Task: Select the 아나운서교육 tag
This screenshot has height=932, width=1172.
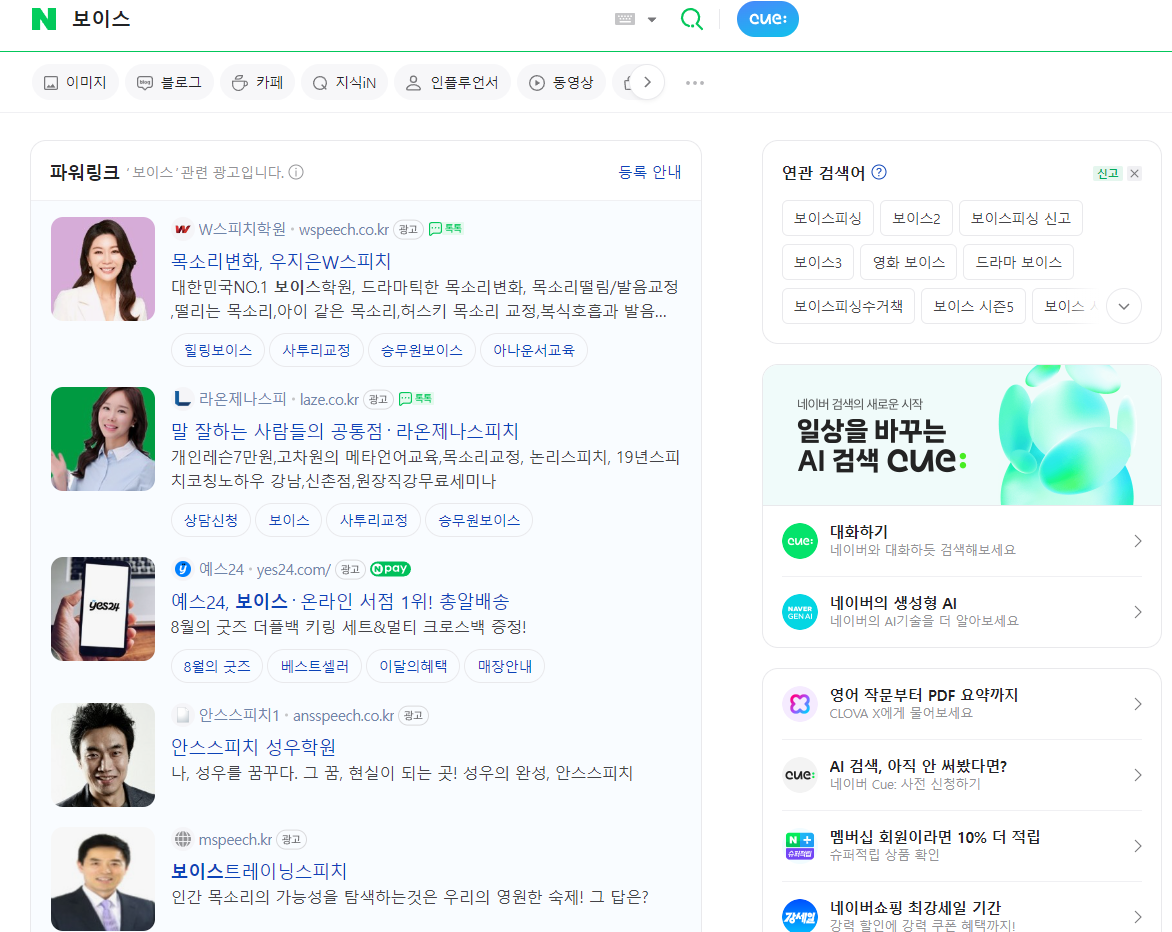Action: point(534,350)
